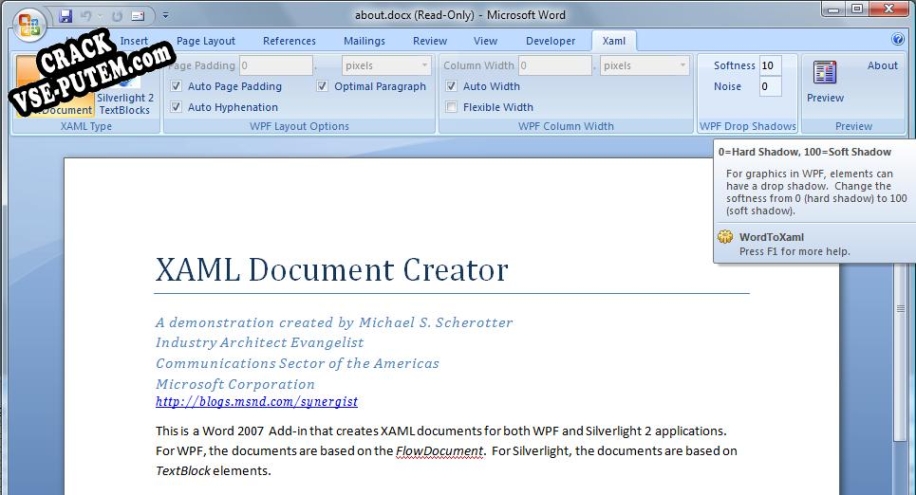The image size is (916, 495).
Task: Click the Softness value field
Action: pyautogui.click(x=770, y=65)
